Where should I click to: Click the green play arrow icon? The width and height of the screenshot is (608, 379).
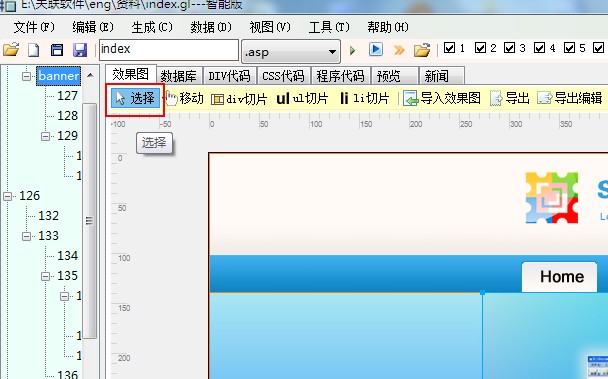[x=352, y=50]
